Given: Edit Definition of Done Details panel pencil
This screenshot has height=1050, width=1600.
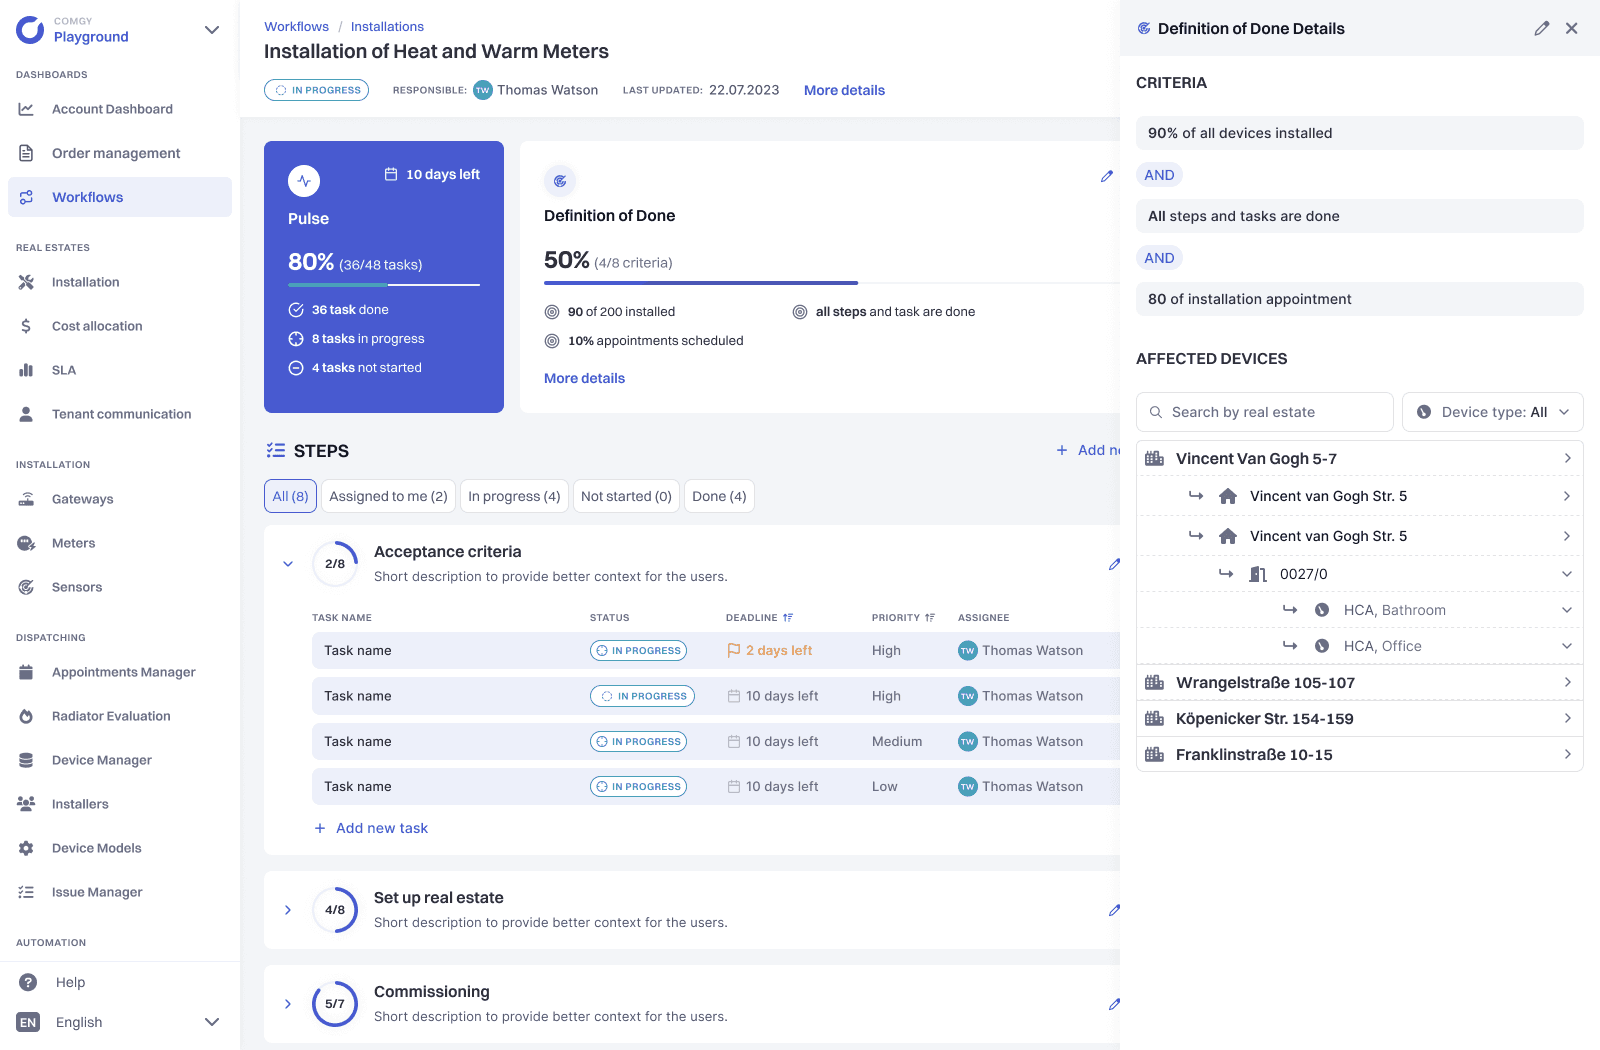Looking at the screenshot, I should [1542, 28].
